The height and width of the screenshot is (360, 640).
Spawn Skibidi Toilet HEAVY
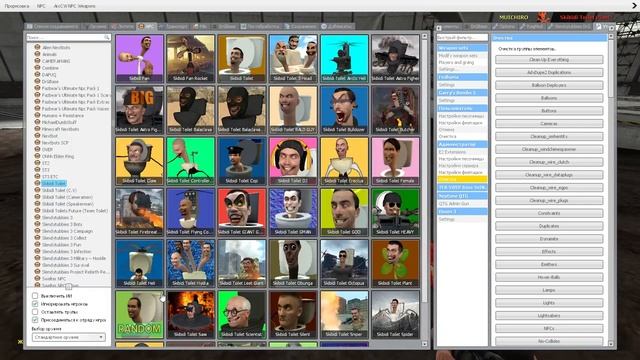396,212
